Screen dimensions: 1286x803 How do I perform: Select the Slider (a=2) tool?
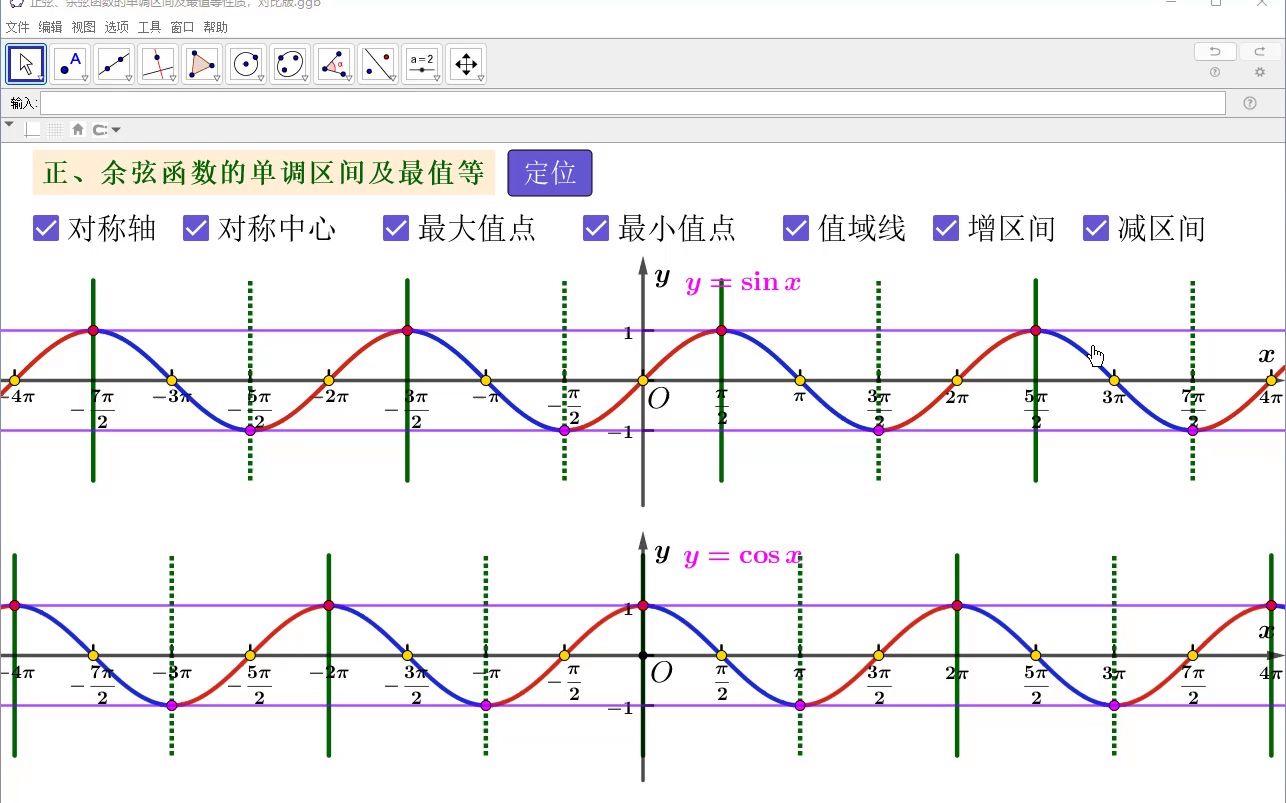coord(422,64)
